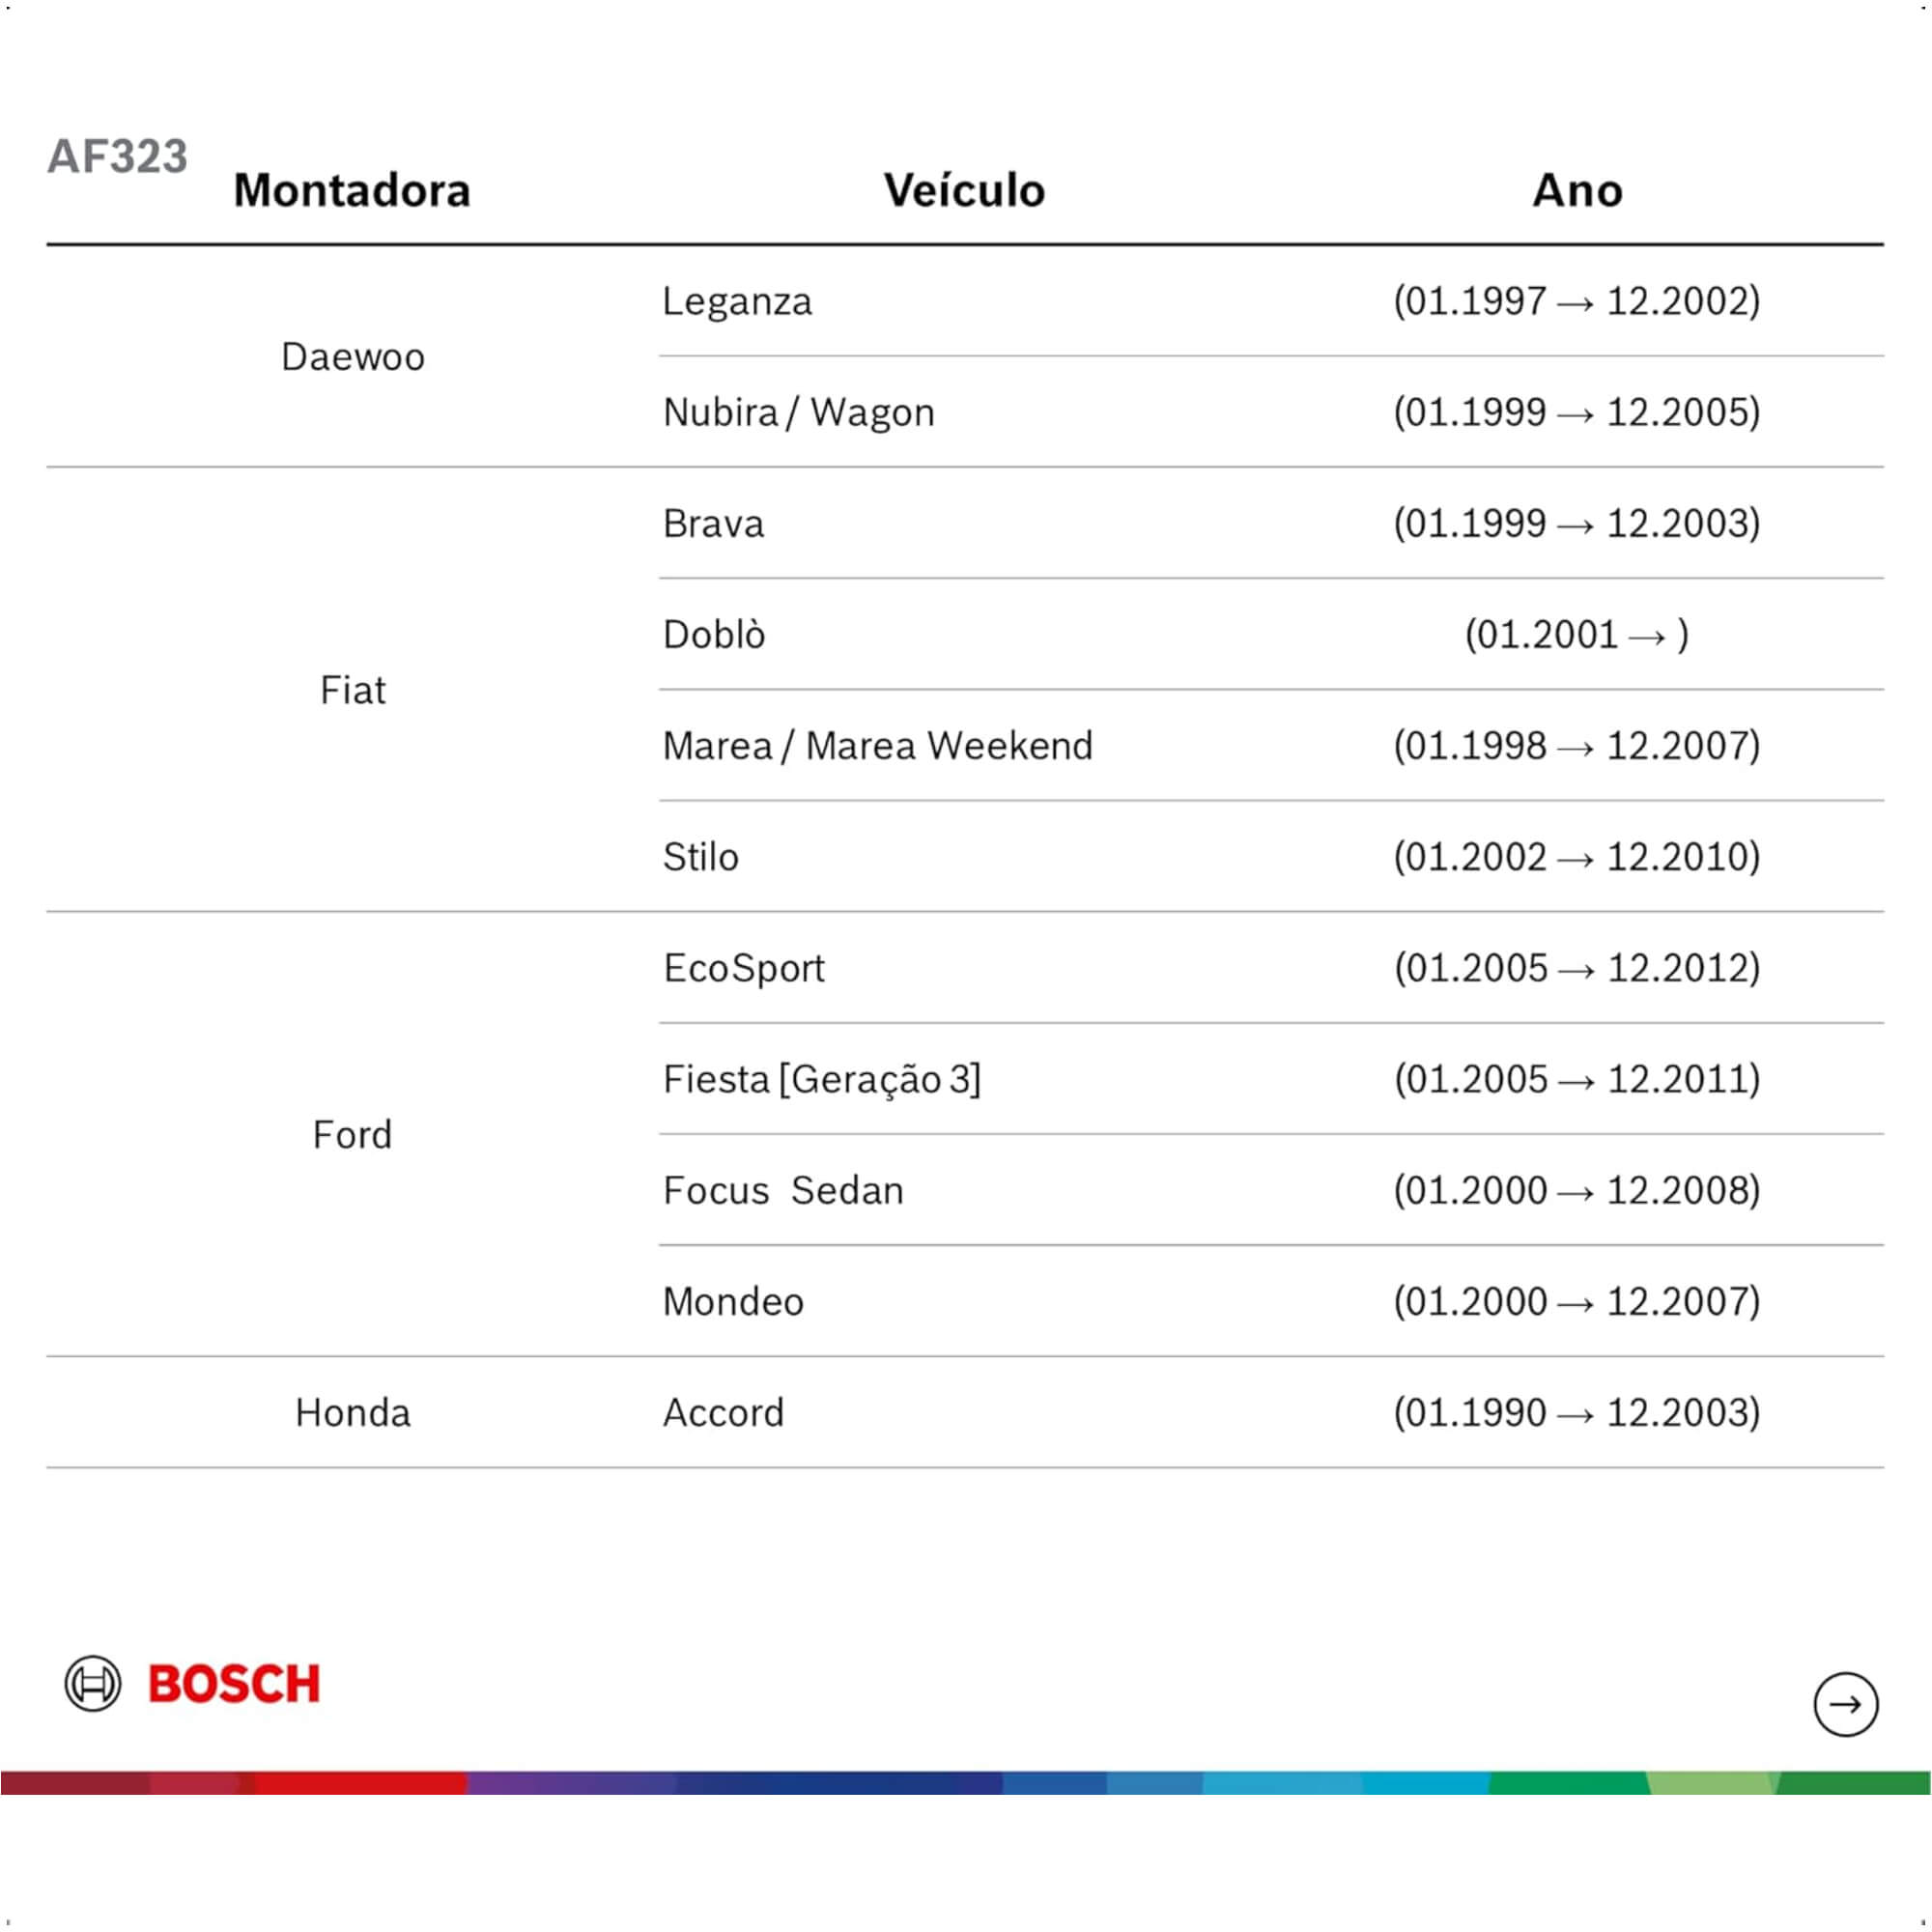
Task: Click the Mondeo vehicle entry
Action: [733, 1301]
